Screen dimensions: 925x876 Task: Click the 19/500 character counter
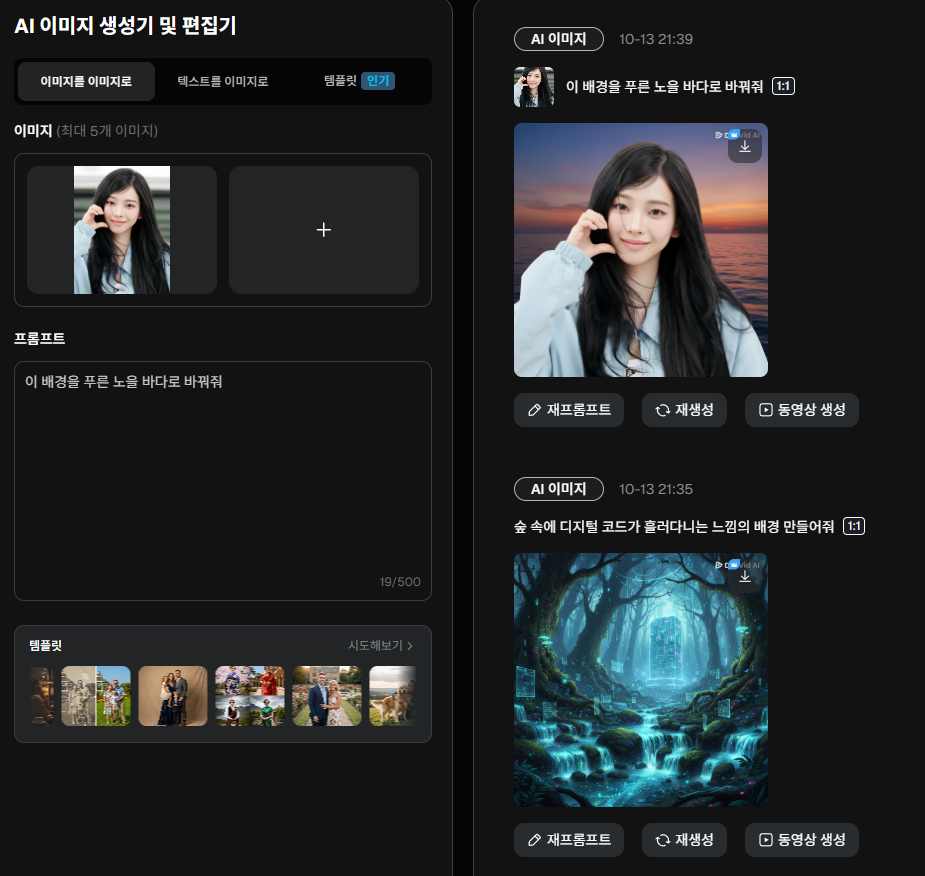399,582
